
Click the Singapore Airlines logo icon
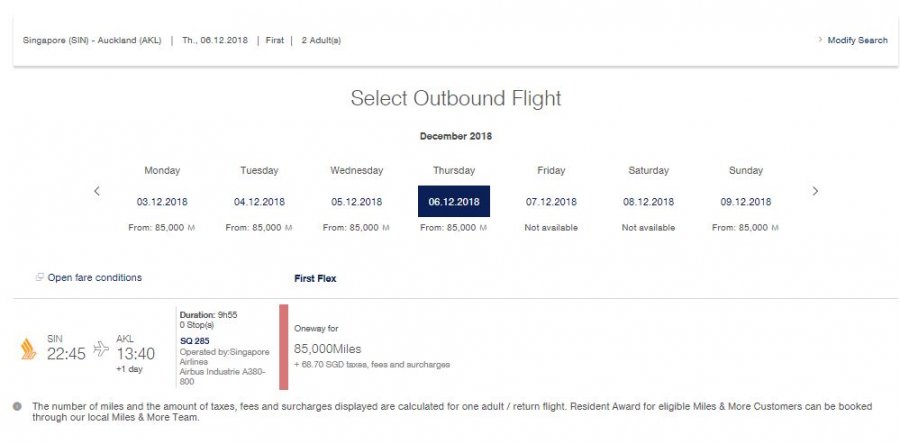point(28,349)
